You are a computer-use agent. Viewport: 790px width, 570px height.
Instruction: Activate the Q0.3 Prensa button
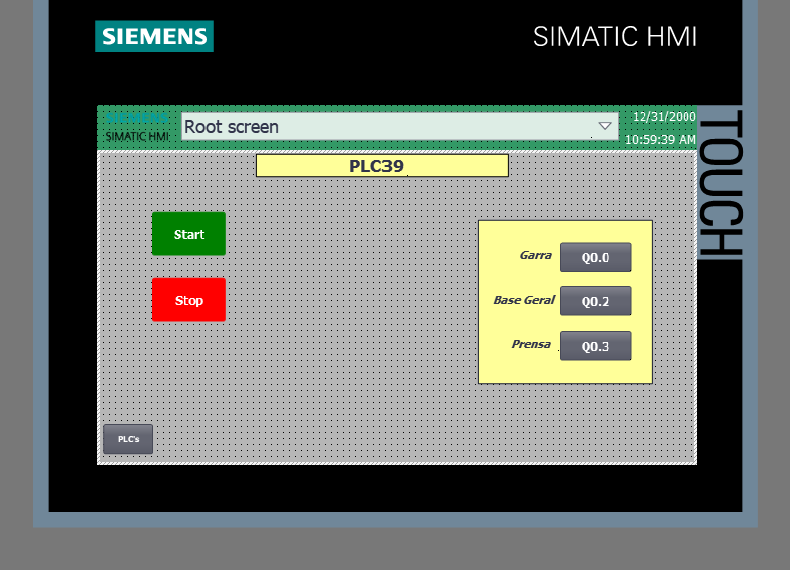596,346
